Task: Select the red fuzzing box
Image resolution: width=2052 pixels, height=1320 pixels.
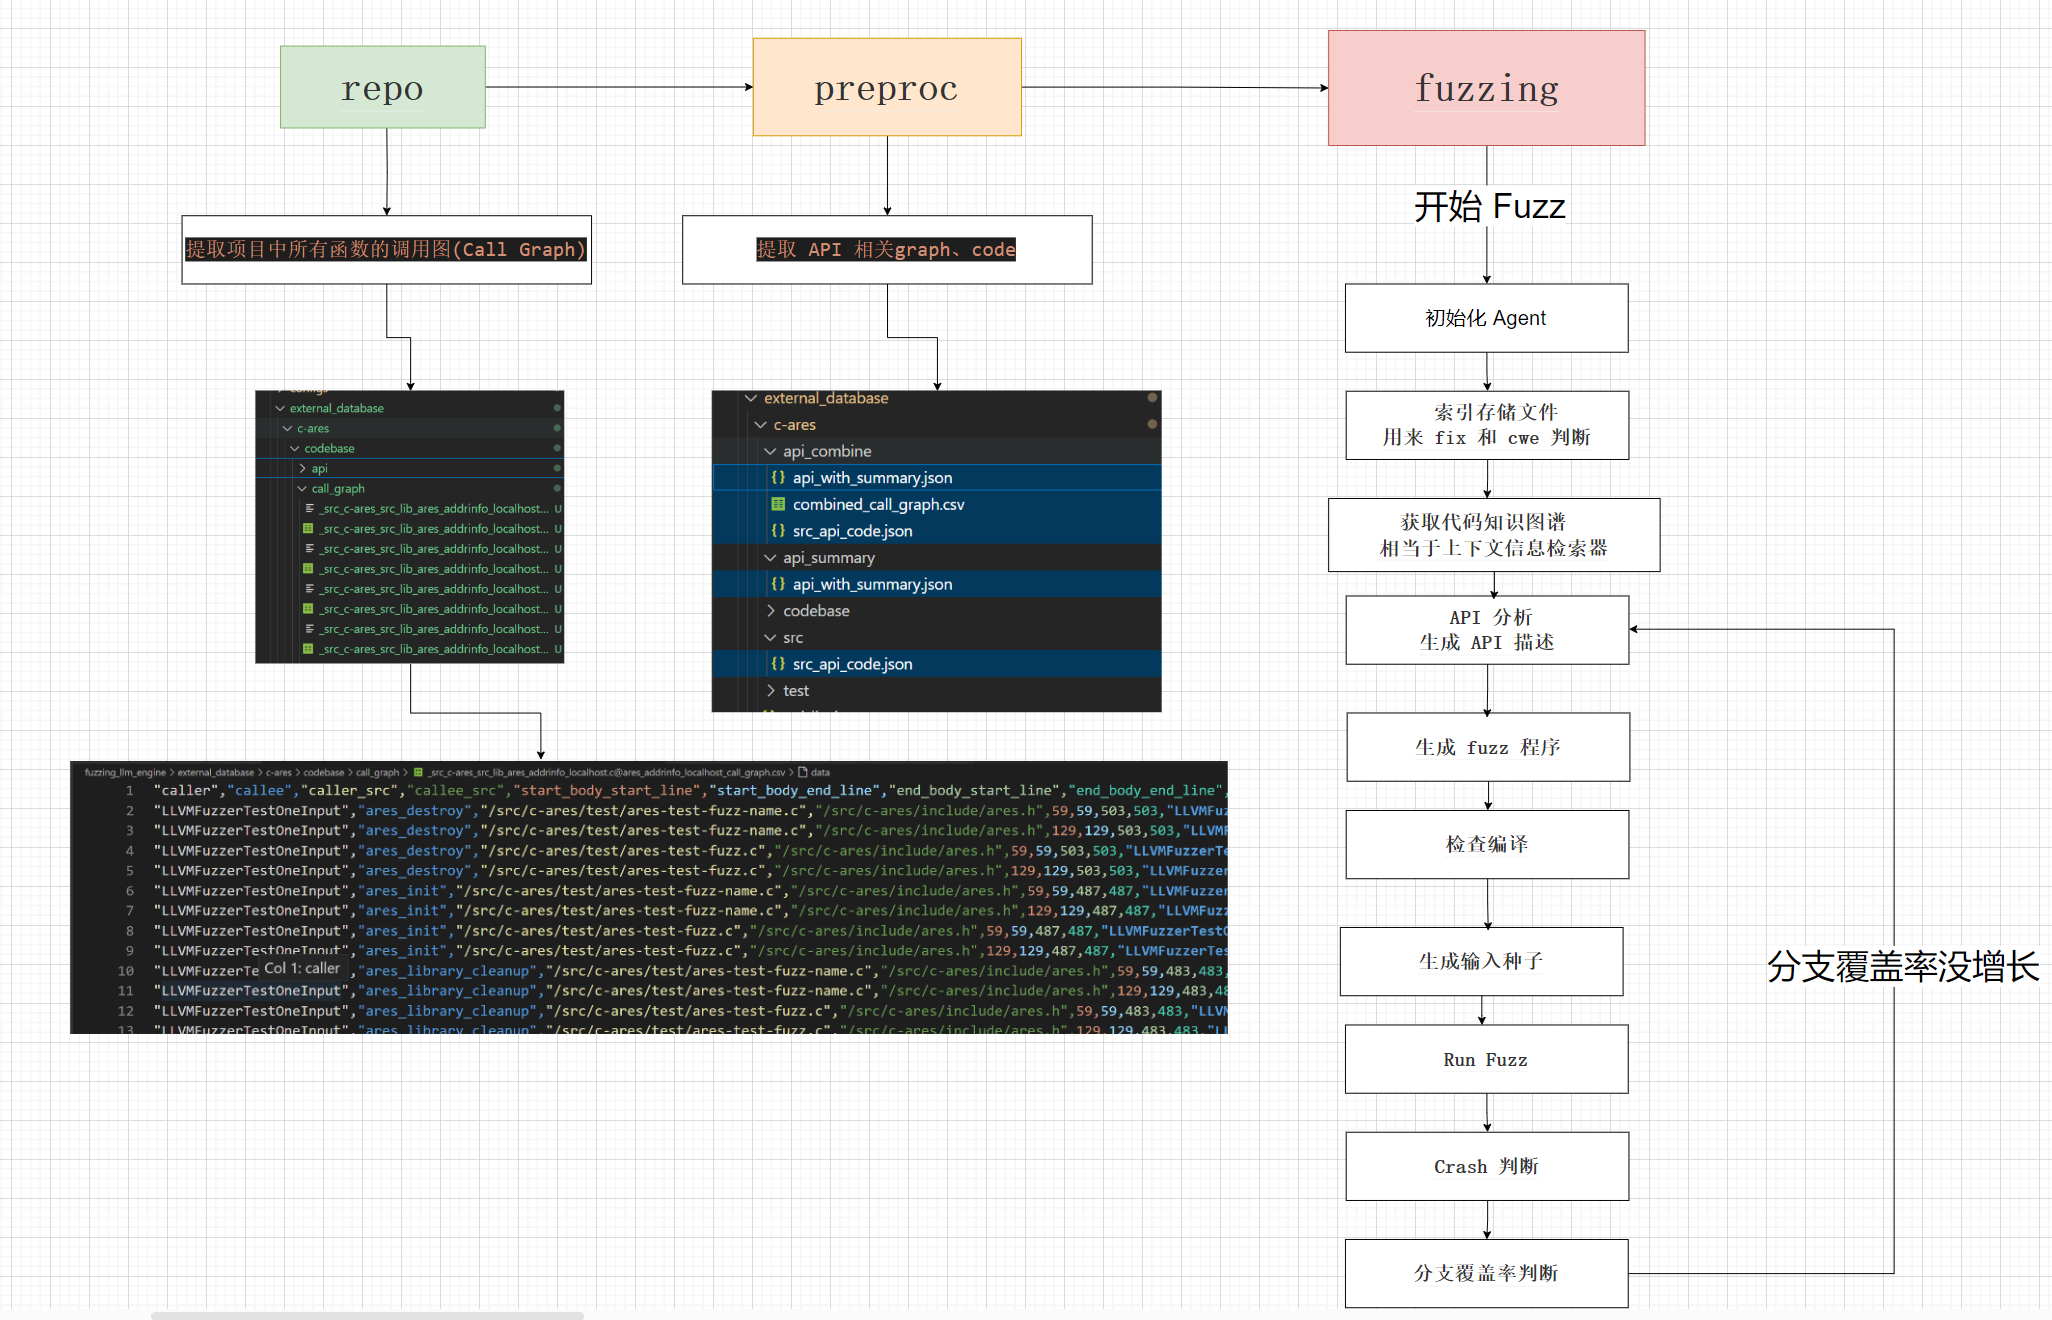Action: click(x=1486, y=88)
